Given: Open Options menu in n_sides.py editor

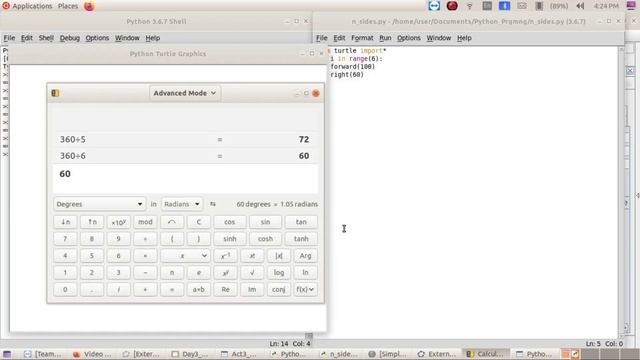Looking at the screenshot, I should click(x=409, y=38).
